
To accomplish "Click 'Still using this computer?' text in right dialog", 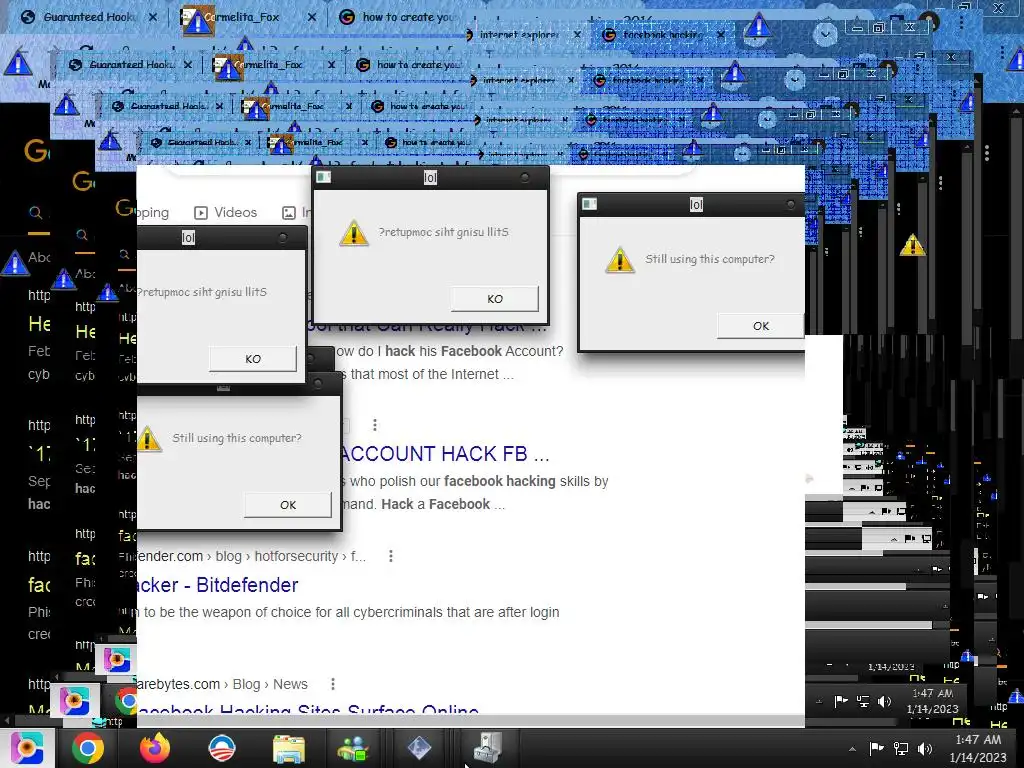I will (x=710, y=259).
